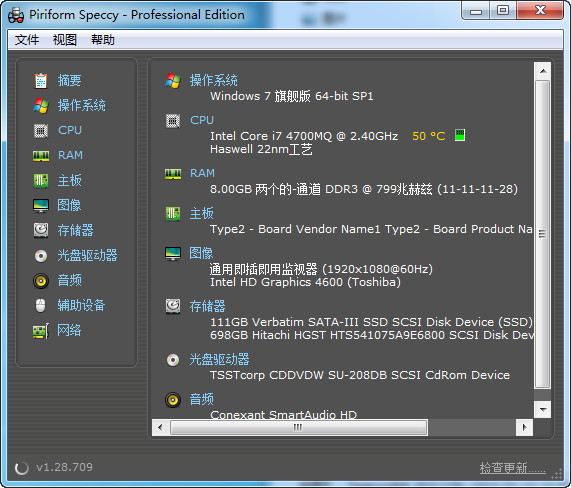The width and height of the screenshot is (571, 488).
Task: Open 音频 heading link in summary
Action: click(201, 400)
